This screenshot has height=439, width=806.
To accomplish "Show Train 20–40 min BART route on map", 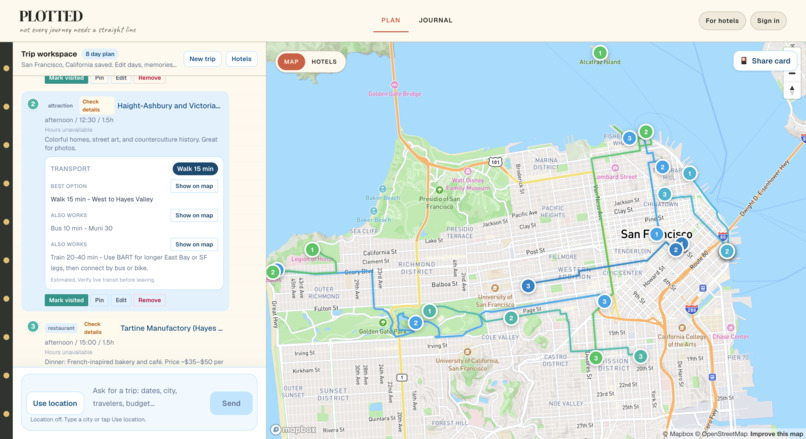I will click(x=194, y=245).
